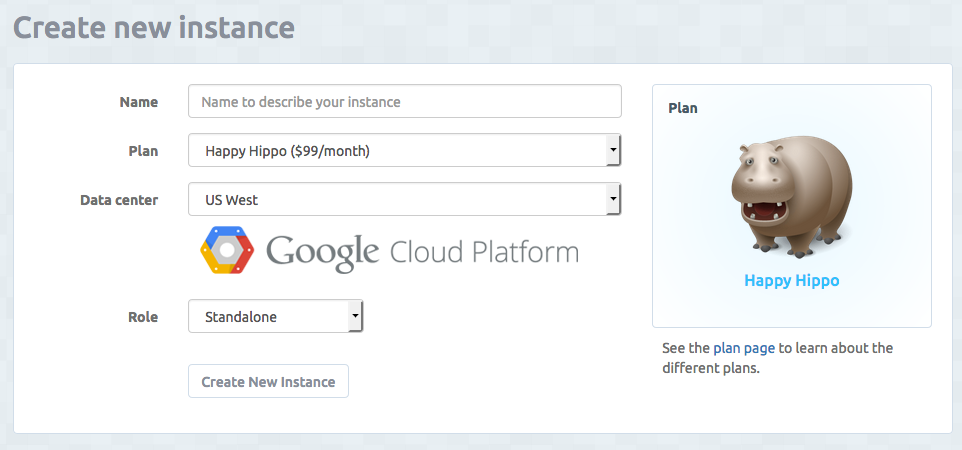962x450 pixels.
Task: Click the Plan label beside the dropdown
Action: [x=142, y=151]
